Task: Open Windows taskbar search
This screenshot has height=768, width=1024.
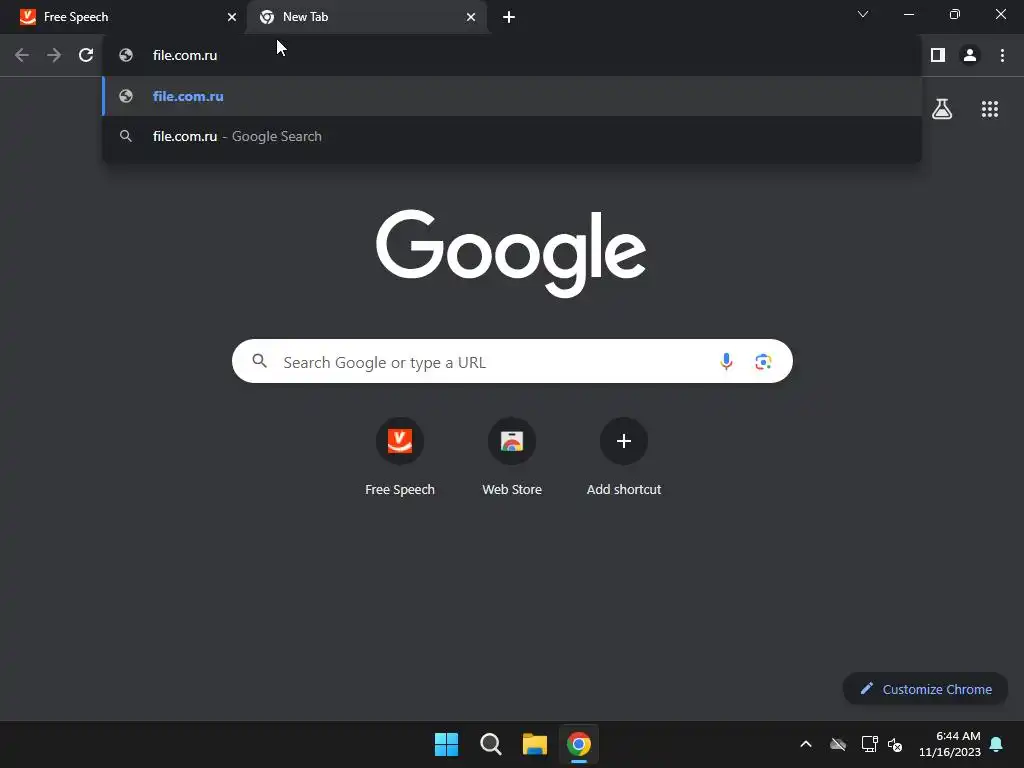Action: tap(490, 744)
